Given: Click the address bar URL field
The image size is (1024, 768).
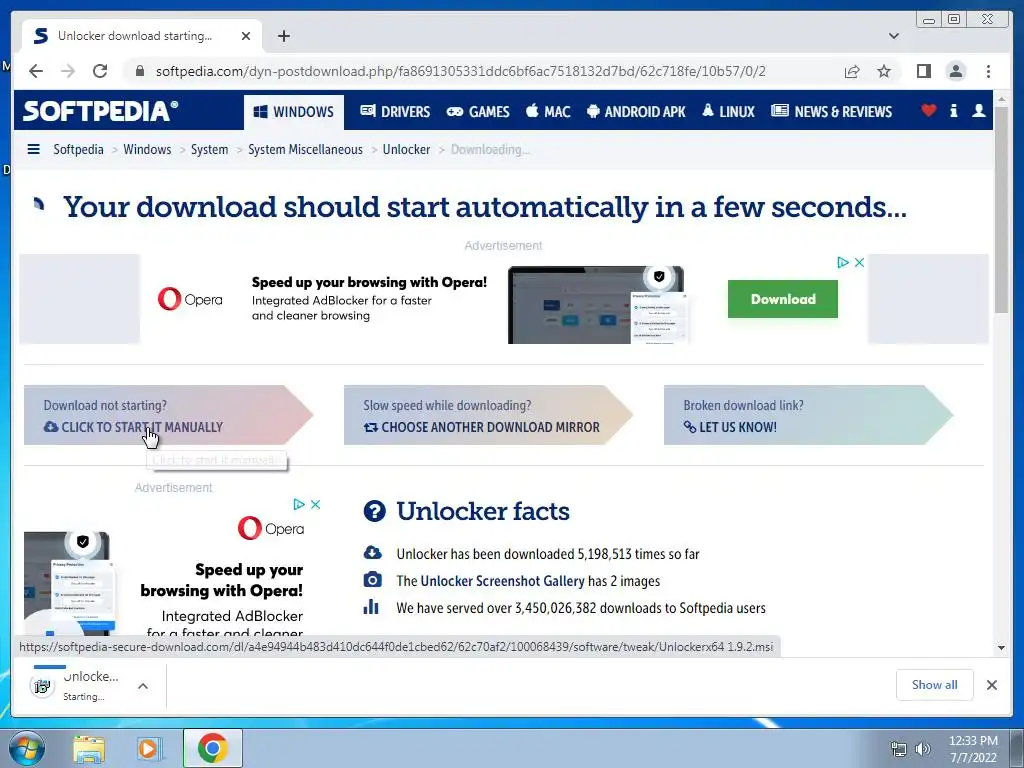Looking at the screenshot, I should pos(460,71).
